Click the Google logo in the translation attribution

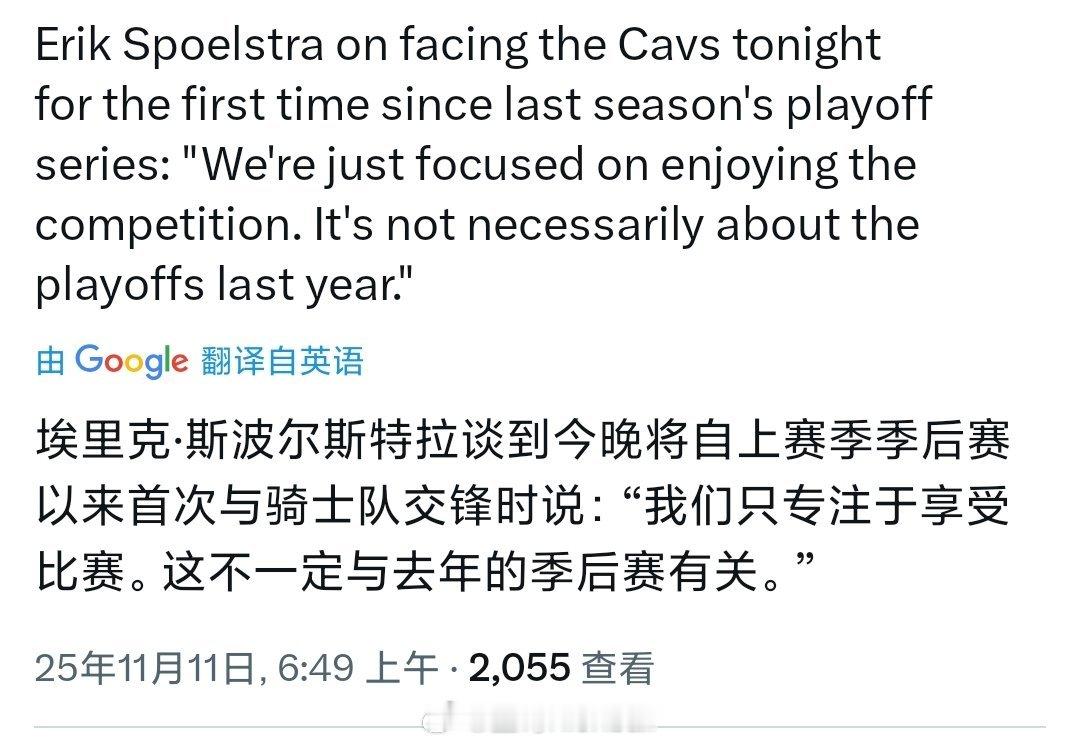coord(135,360)
